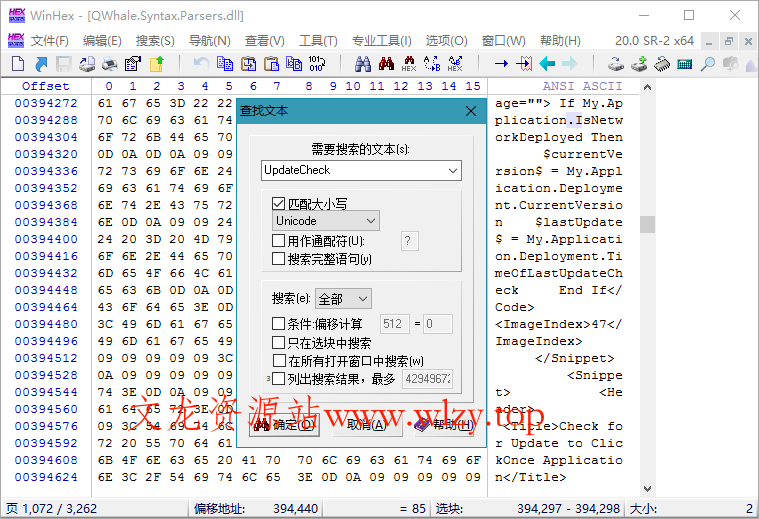Click the Undo toolbar icon
This screenshot has width=759, height=519.
tap(201, 63)
